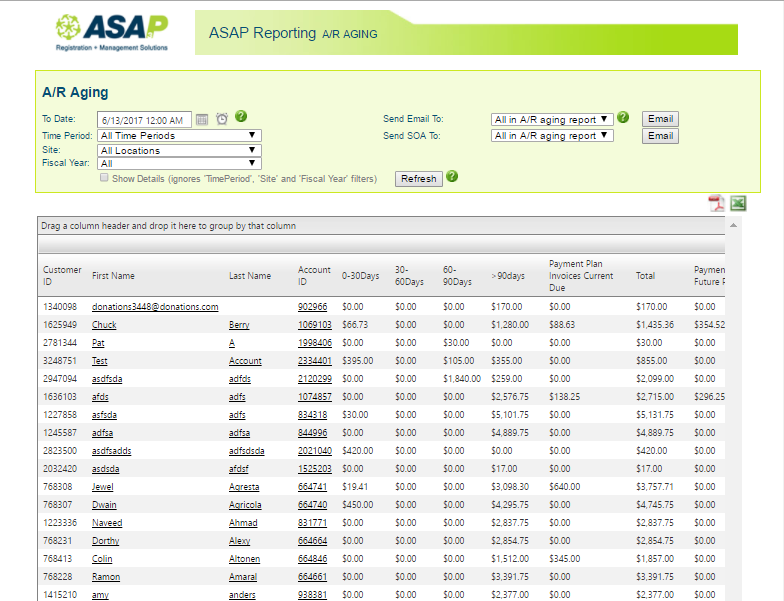This screenshot has height=601, width=784.
Task: Open the Jewel first name link
Action: coord(104,487)
